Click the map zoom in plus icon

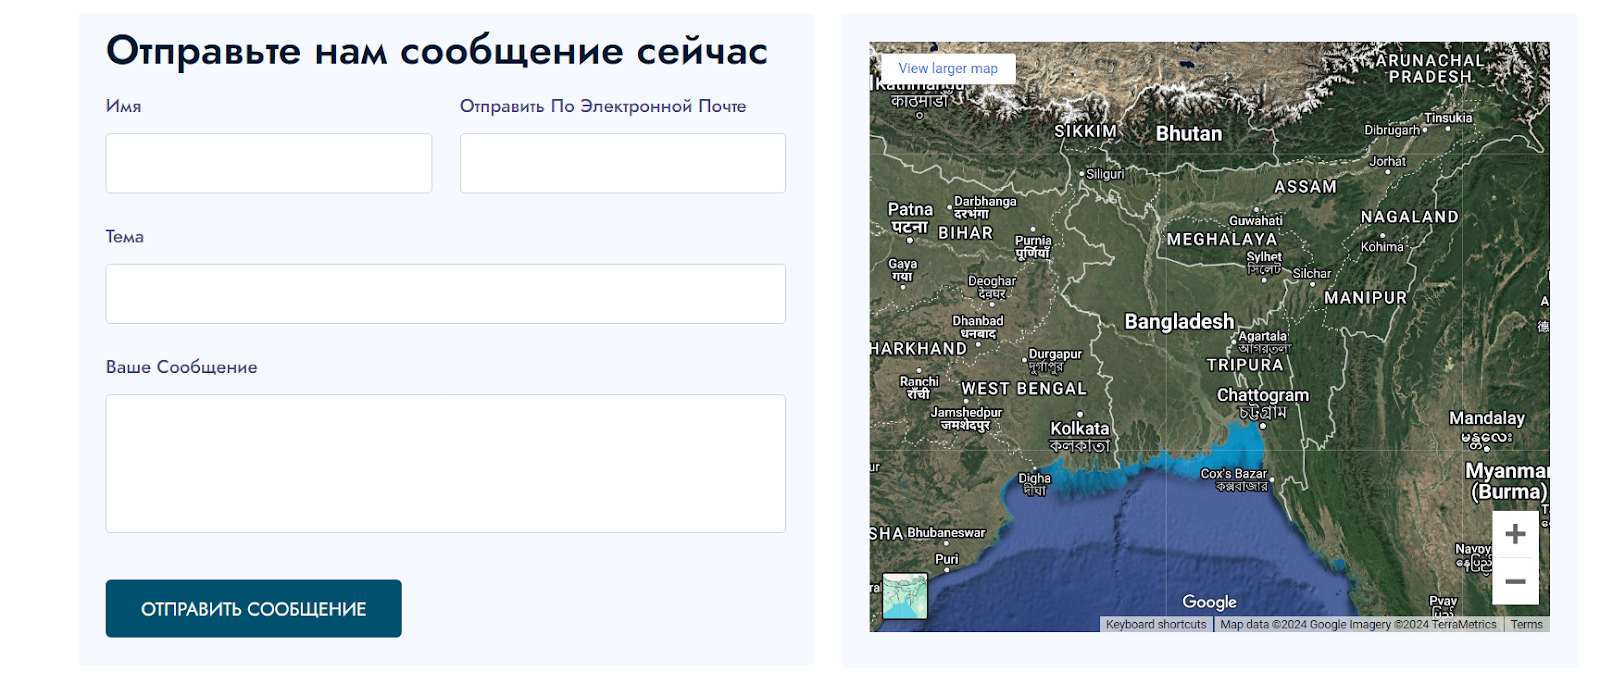click(x=1515, y=534)
